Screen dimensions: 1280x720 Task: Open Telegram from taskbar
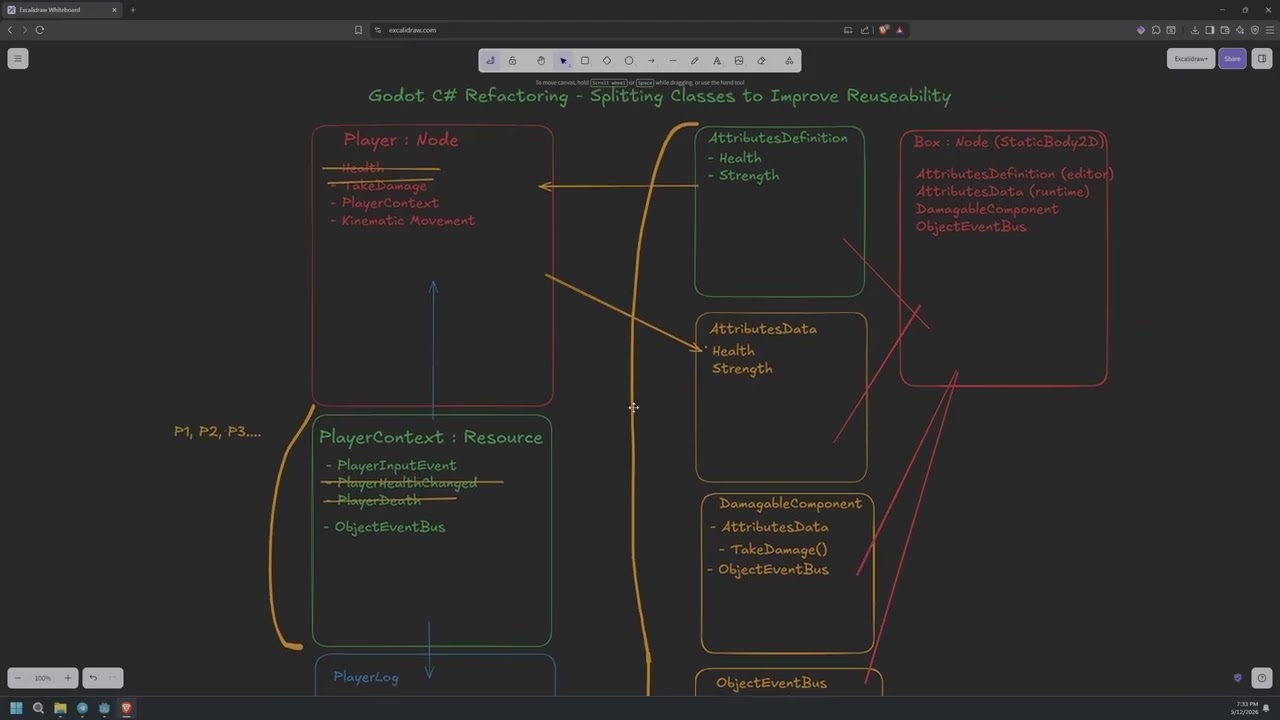82,708
